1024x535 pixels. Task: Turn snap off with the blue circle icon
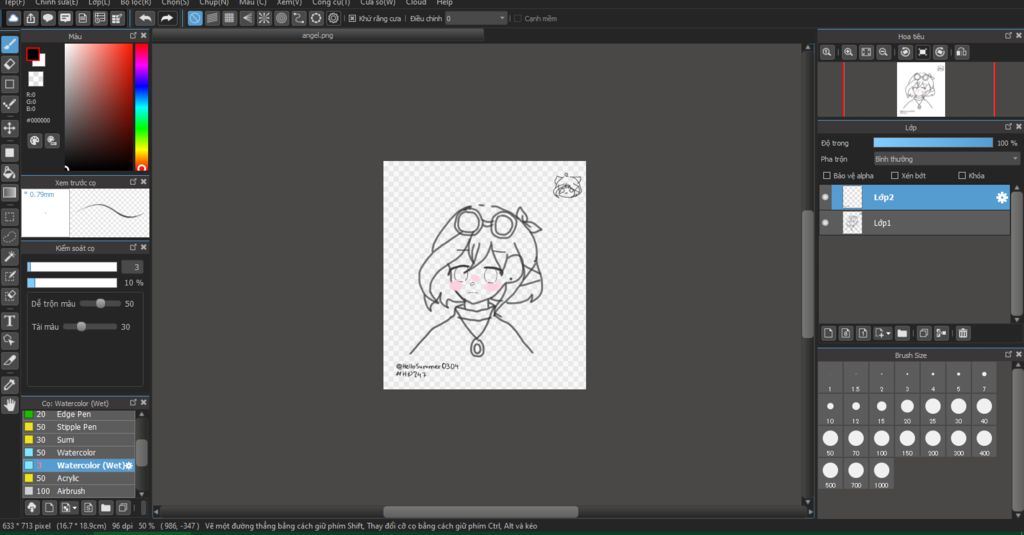[x=195, y=18]
